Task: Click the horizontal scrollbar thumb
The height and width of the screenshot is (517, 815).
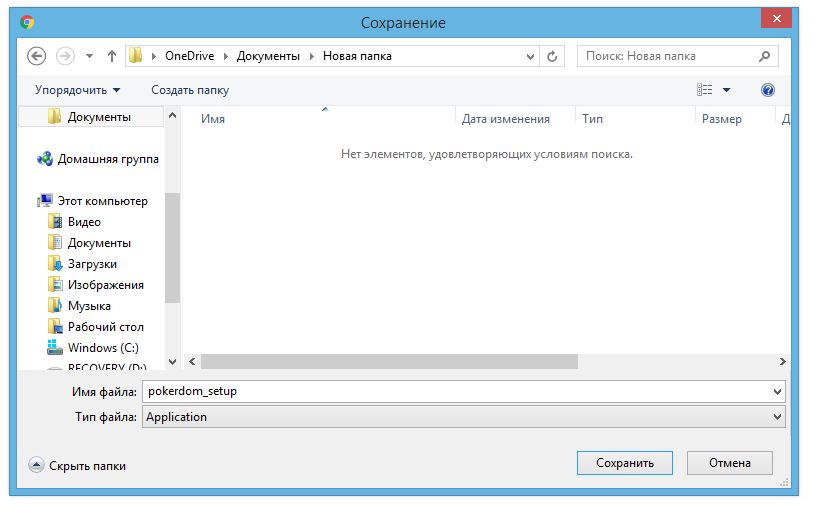Action: click(x=389, y=362)
